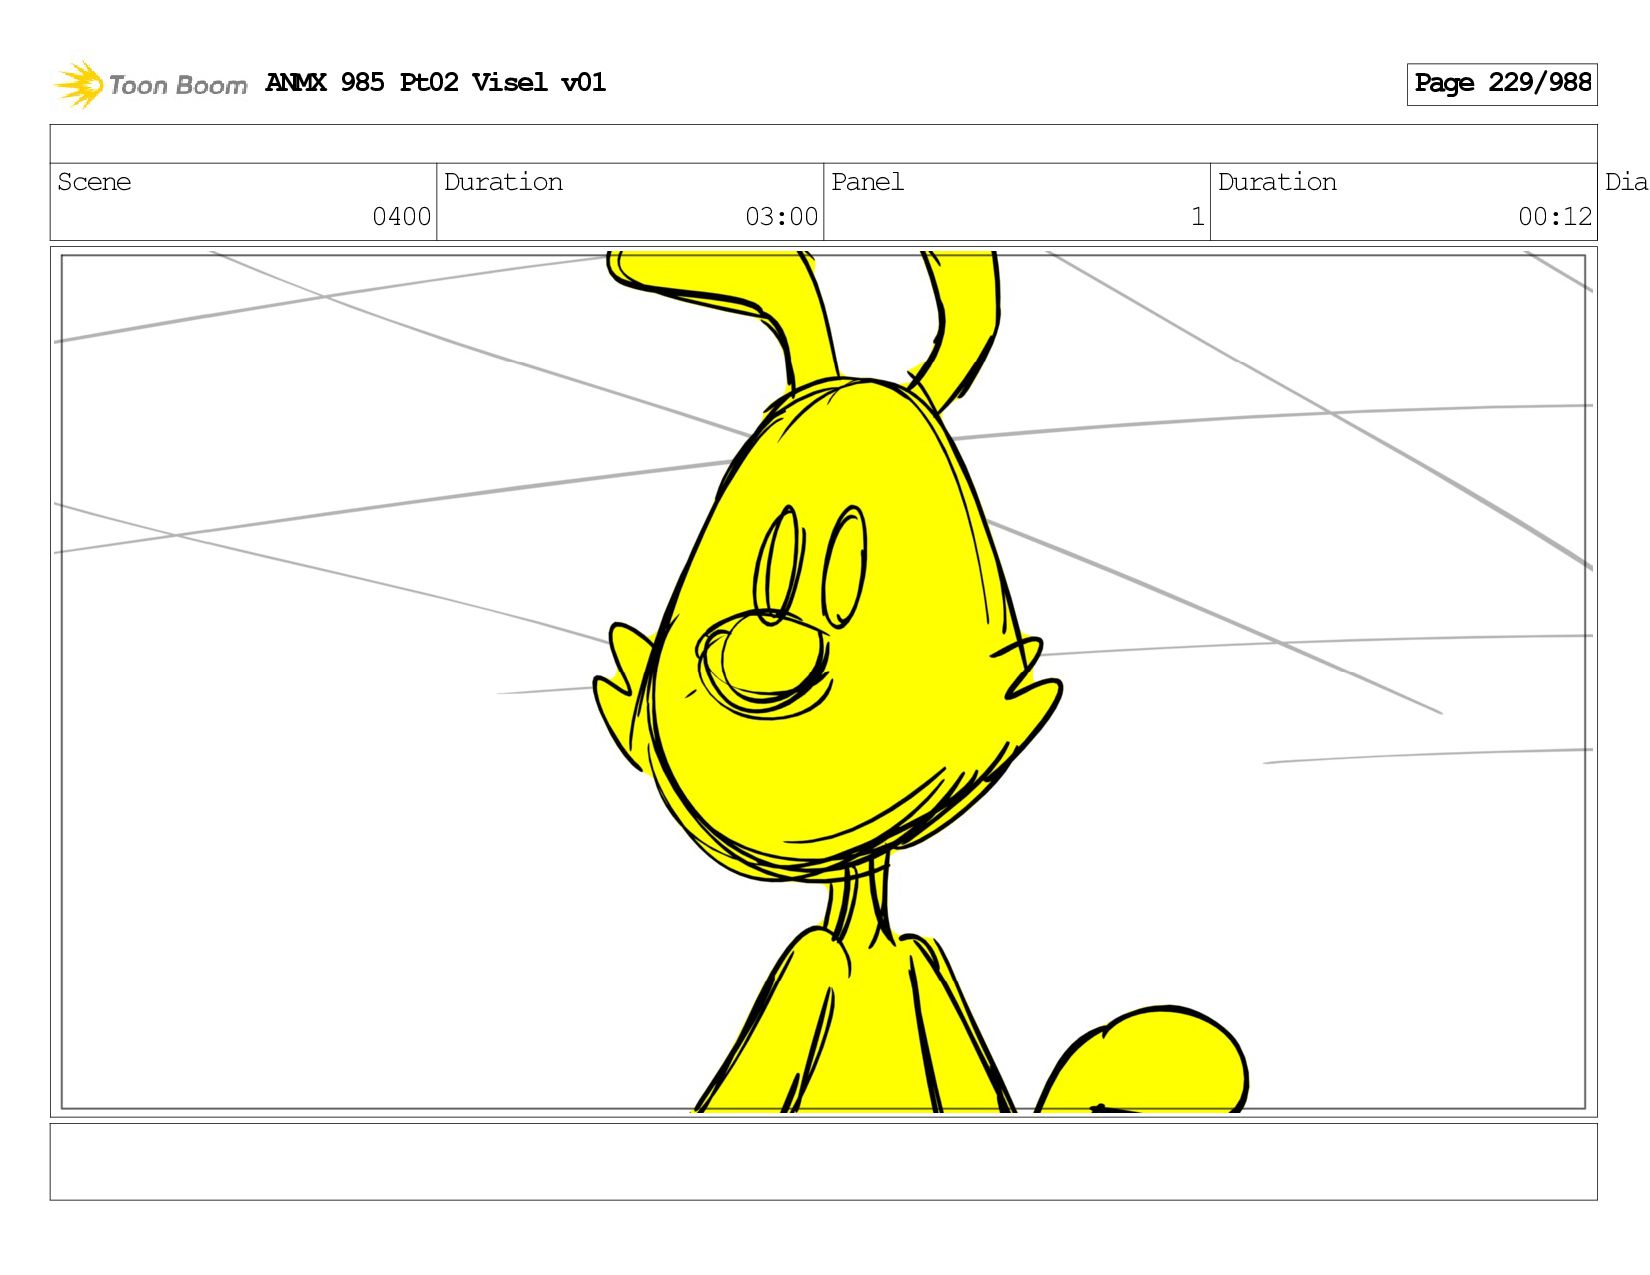Click the Toon Boom logo

click(x=150, y=84)
